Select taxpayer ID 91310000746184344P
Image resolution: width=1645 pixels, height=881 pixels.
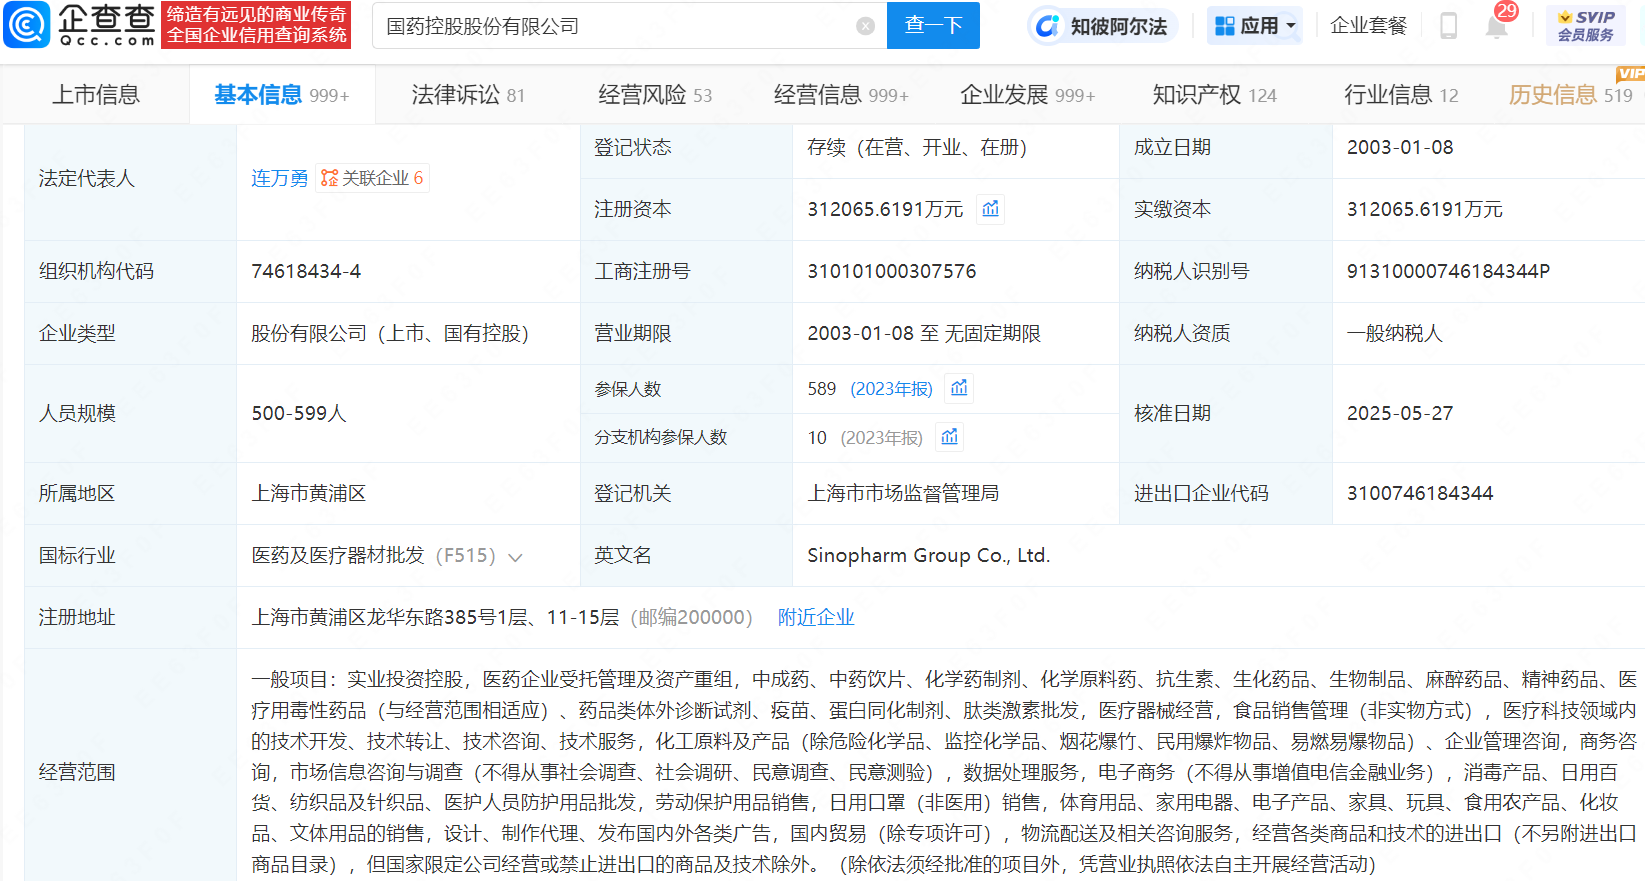[x=1448, y=271]
